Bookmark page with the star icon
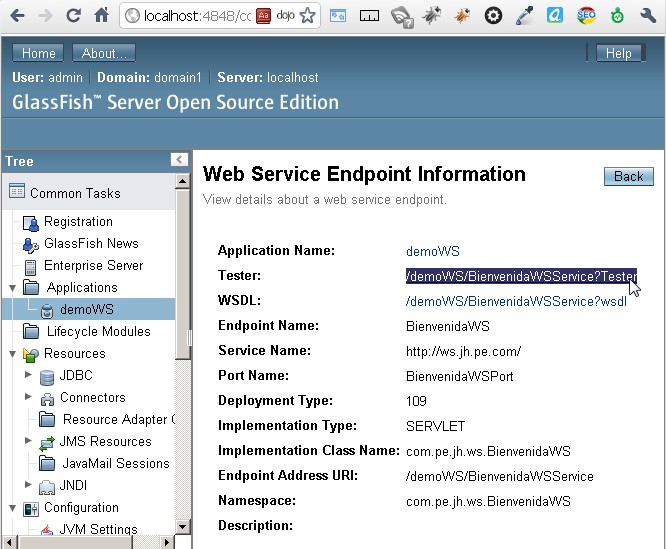 307,16
